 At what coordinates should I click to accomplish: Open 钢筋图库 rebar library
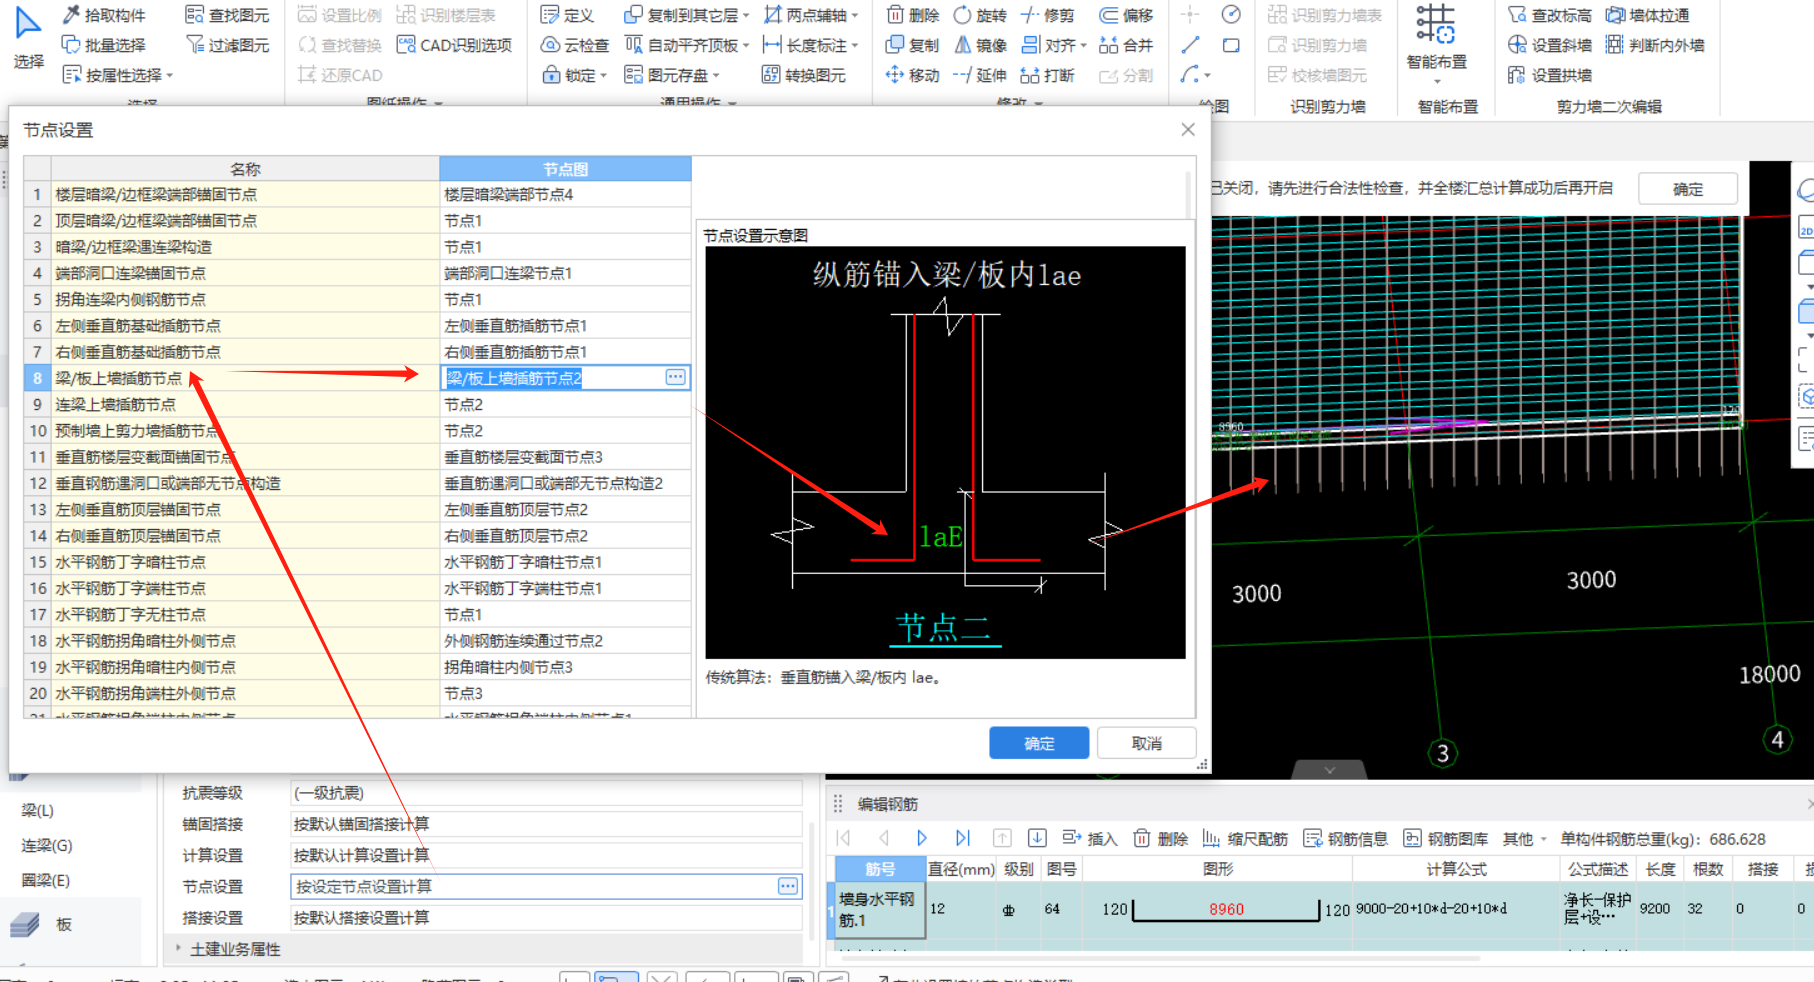click(1446, 838)
